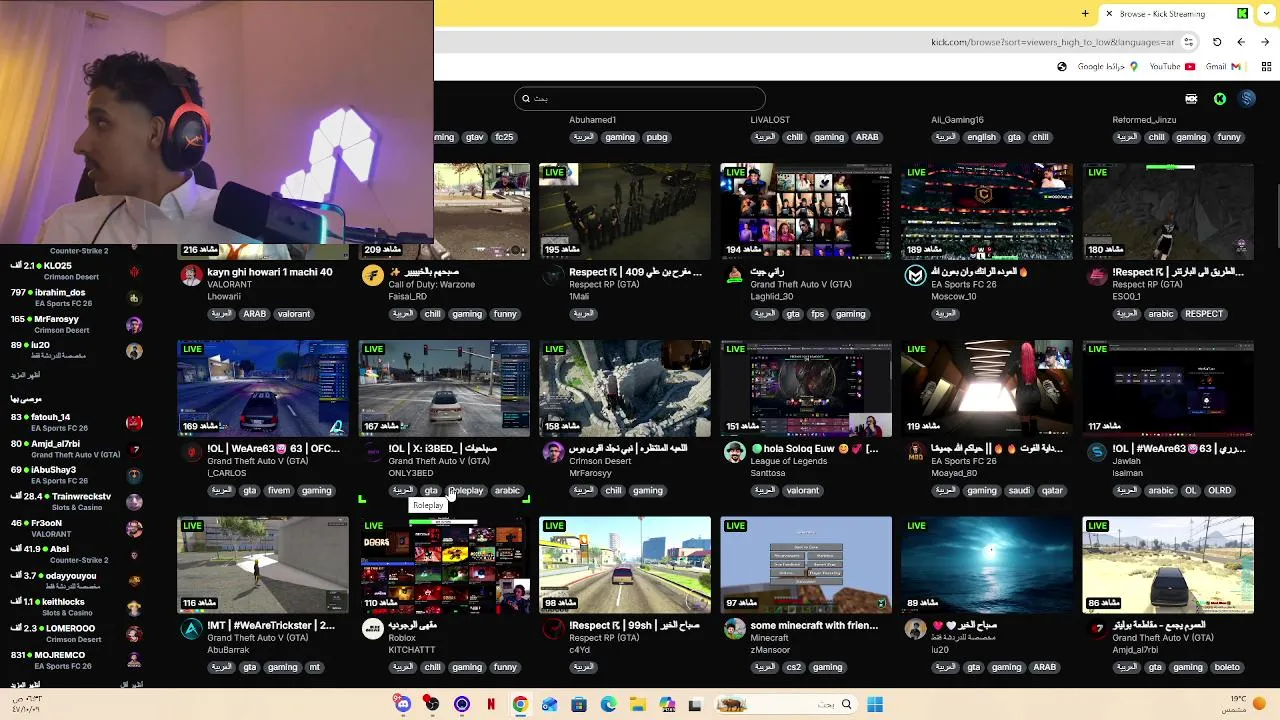Open Respect RP 195 viewers stream thumbnail

(625, 211)
